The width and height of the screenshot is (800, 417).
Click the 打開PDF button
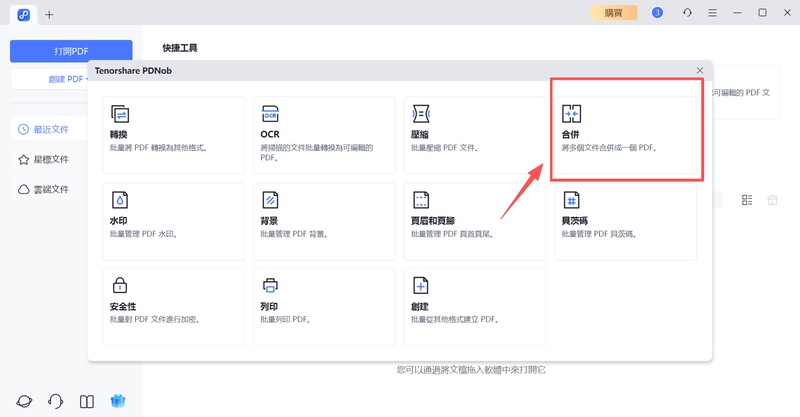tap(71, 51)
